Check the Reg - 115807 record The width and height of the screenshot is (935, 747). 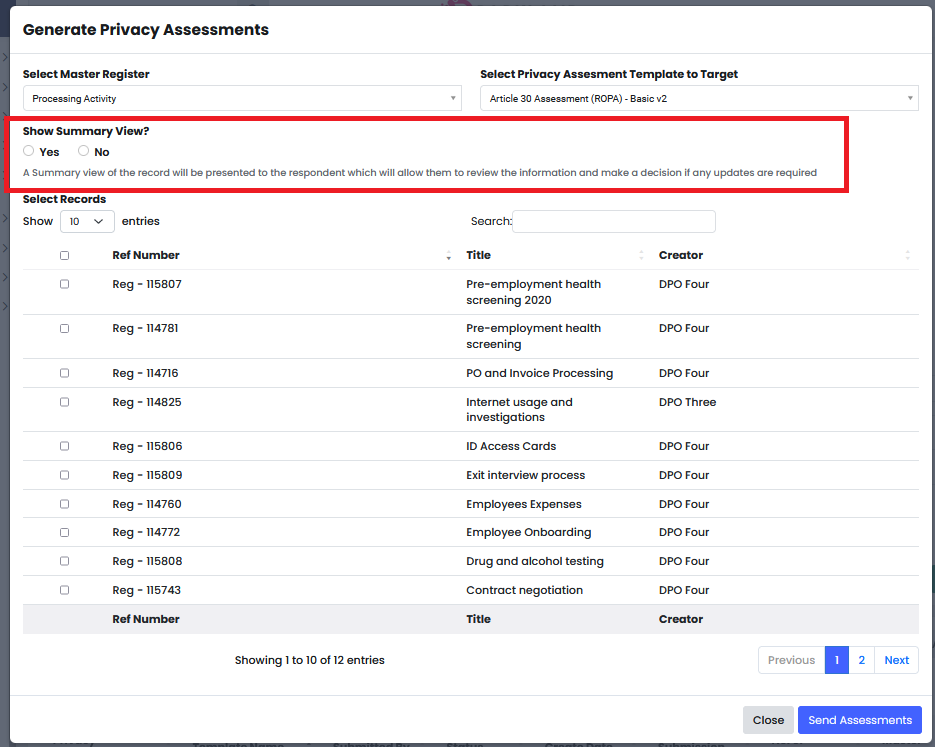click(65, 284)
